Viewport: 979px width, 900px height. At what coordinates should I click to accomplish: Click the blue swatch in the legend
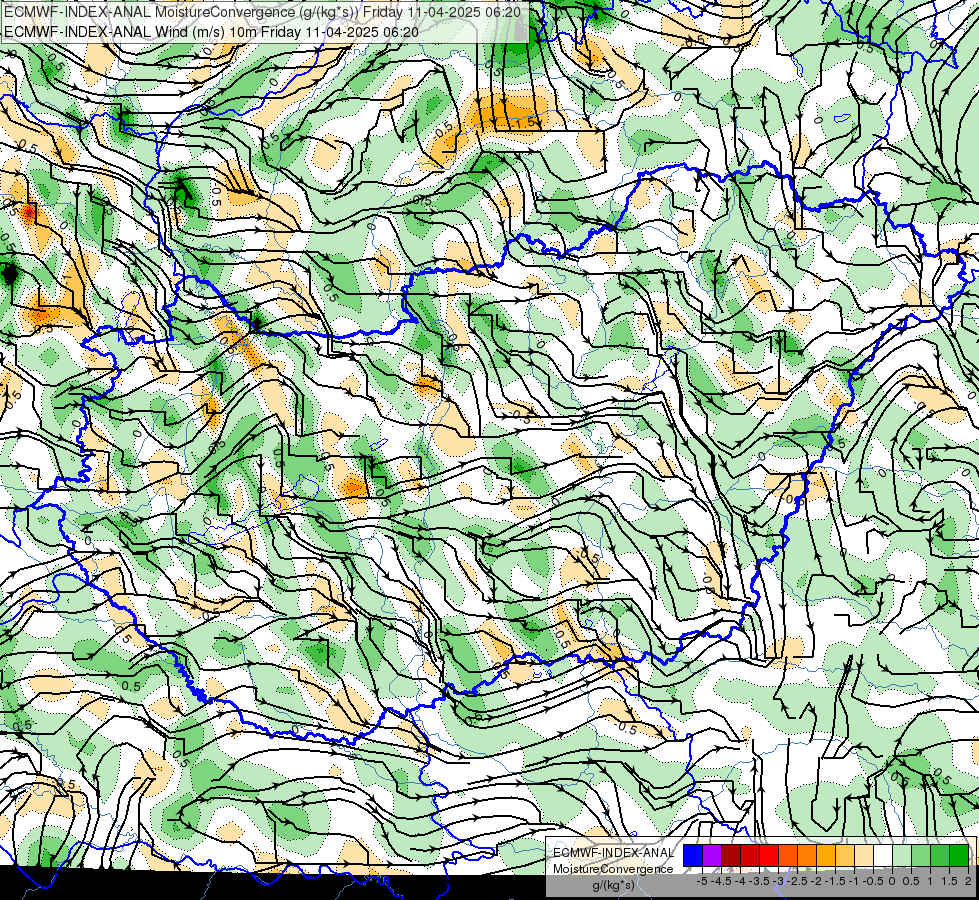pyautogui.click(x=693, y=855)
